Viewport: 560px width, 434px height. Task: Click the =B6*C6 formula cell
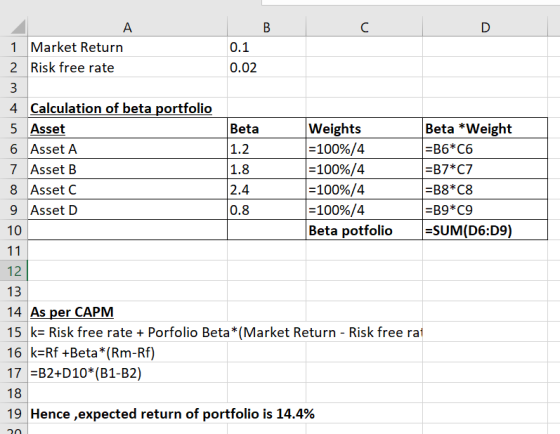(485, 149)
